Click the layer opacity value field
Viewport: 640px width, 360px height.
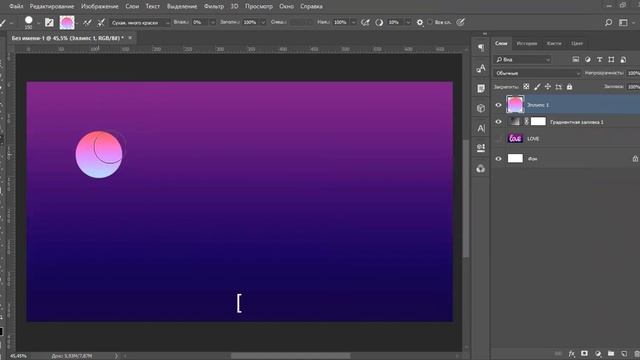coord(633,73)
